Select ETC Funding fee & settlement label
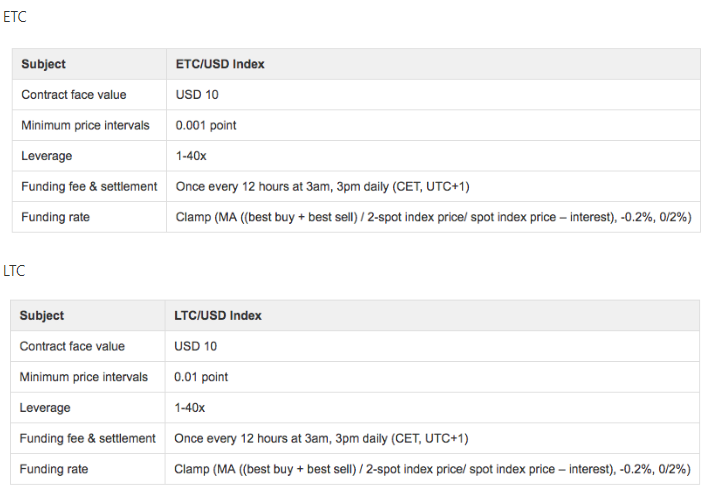The image size is (711, 500). point(89,186)
